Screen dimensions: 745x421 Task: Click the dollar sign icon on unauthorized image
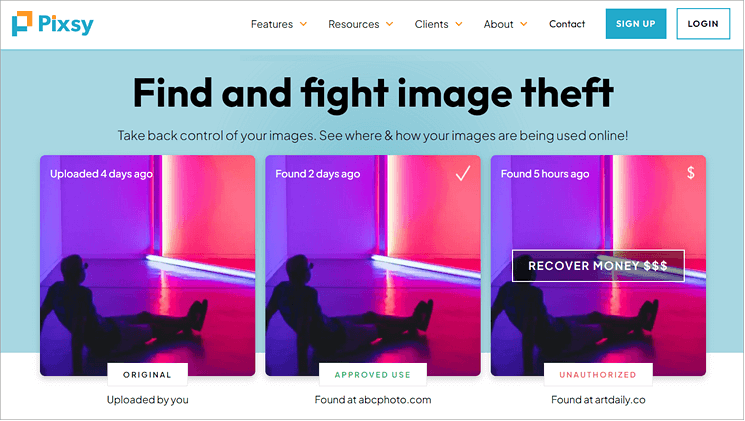[690, 172]
